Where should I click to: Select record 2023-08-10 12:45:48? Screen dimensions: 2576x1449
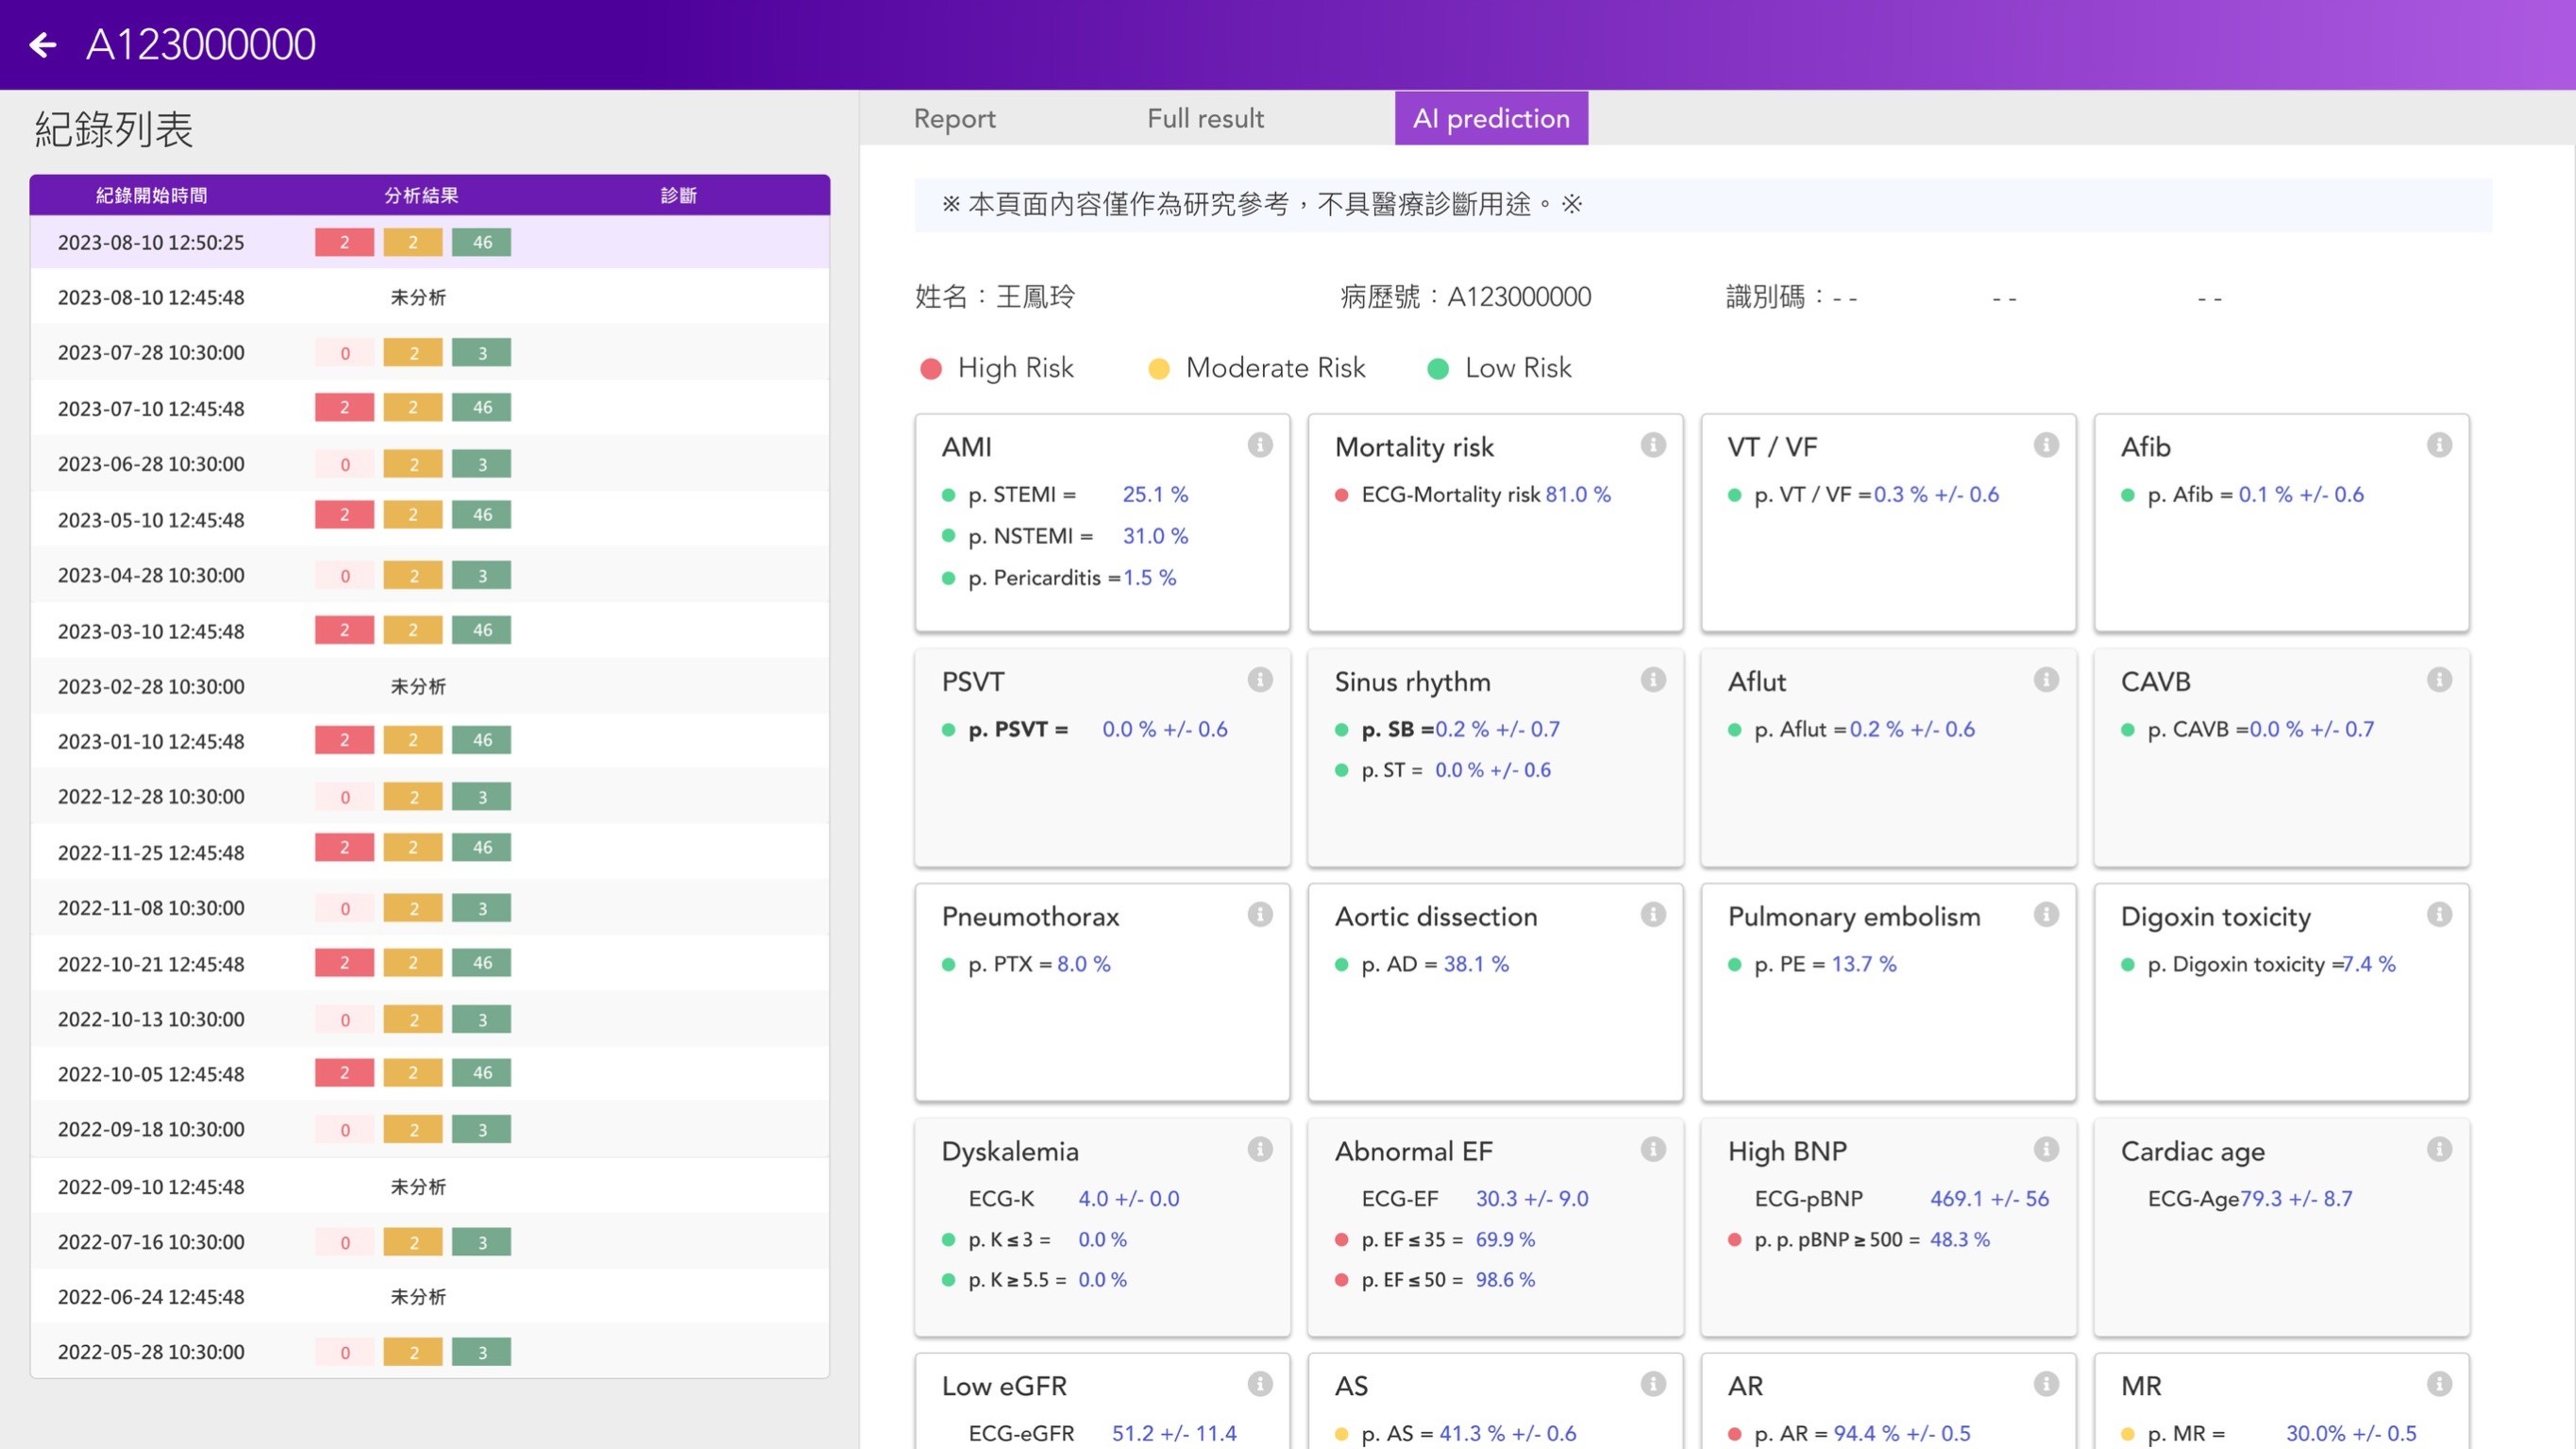429,297
